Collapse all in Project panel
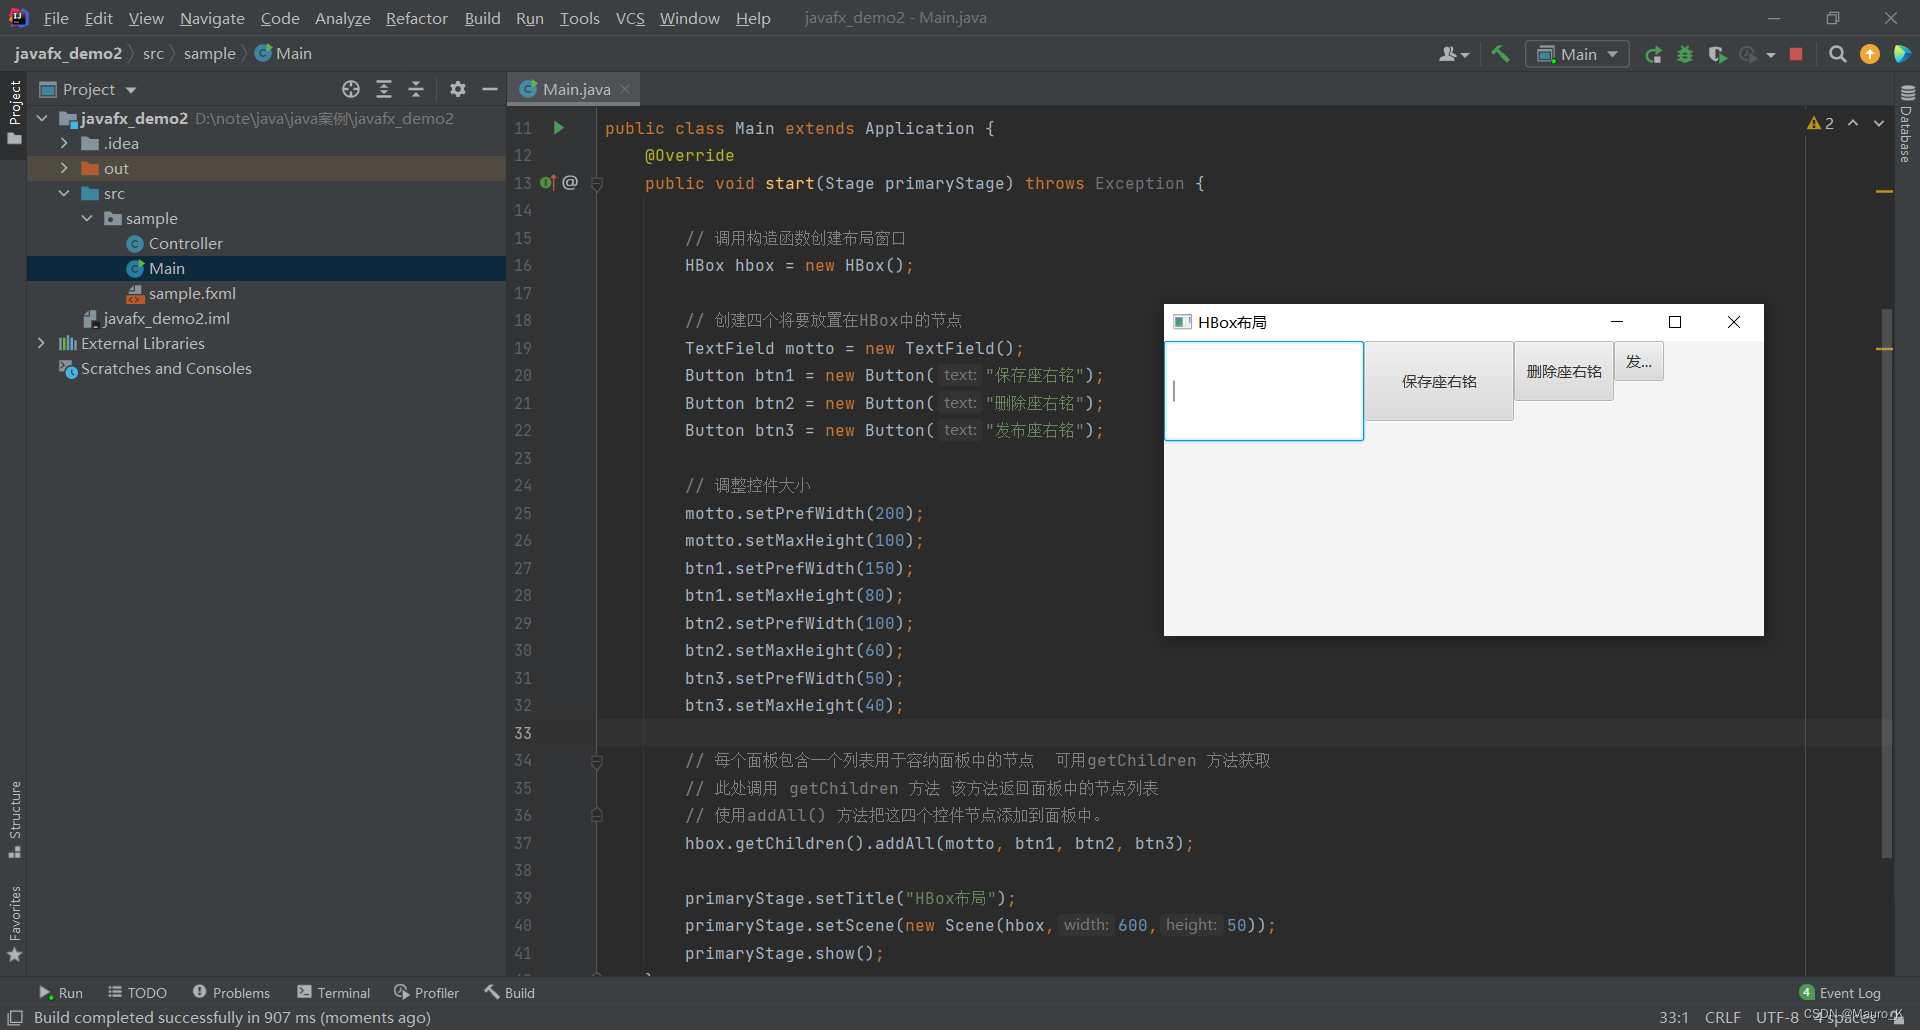The width and height of the screenshot is (1920, 1030). click(416, 89)
